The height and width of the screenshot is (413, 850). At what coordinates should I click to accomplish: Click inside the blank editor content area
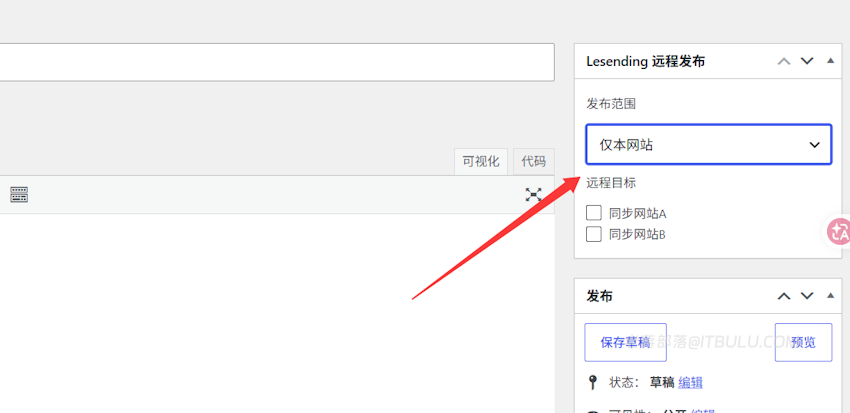276,313
